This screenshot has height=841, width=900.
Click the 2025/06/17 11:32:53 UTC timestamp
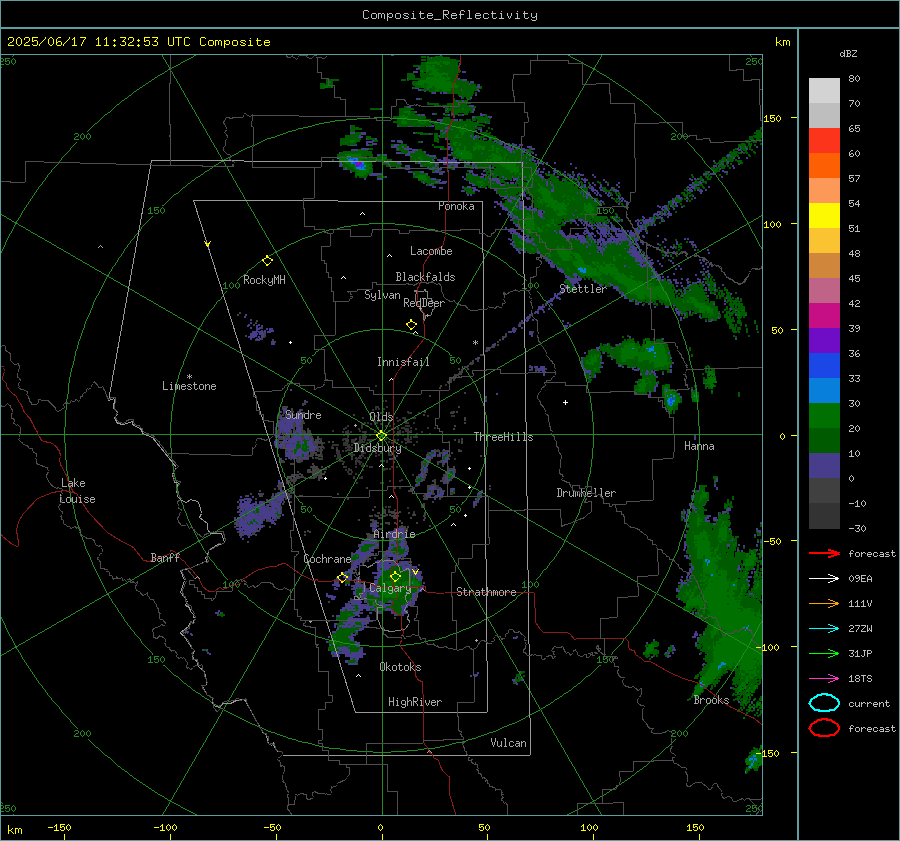click(x=139, y=42)
